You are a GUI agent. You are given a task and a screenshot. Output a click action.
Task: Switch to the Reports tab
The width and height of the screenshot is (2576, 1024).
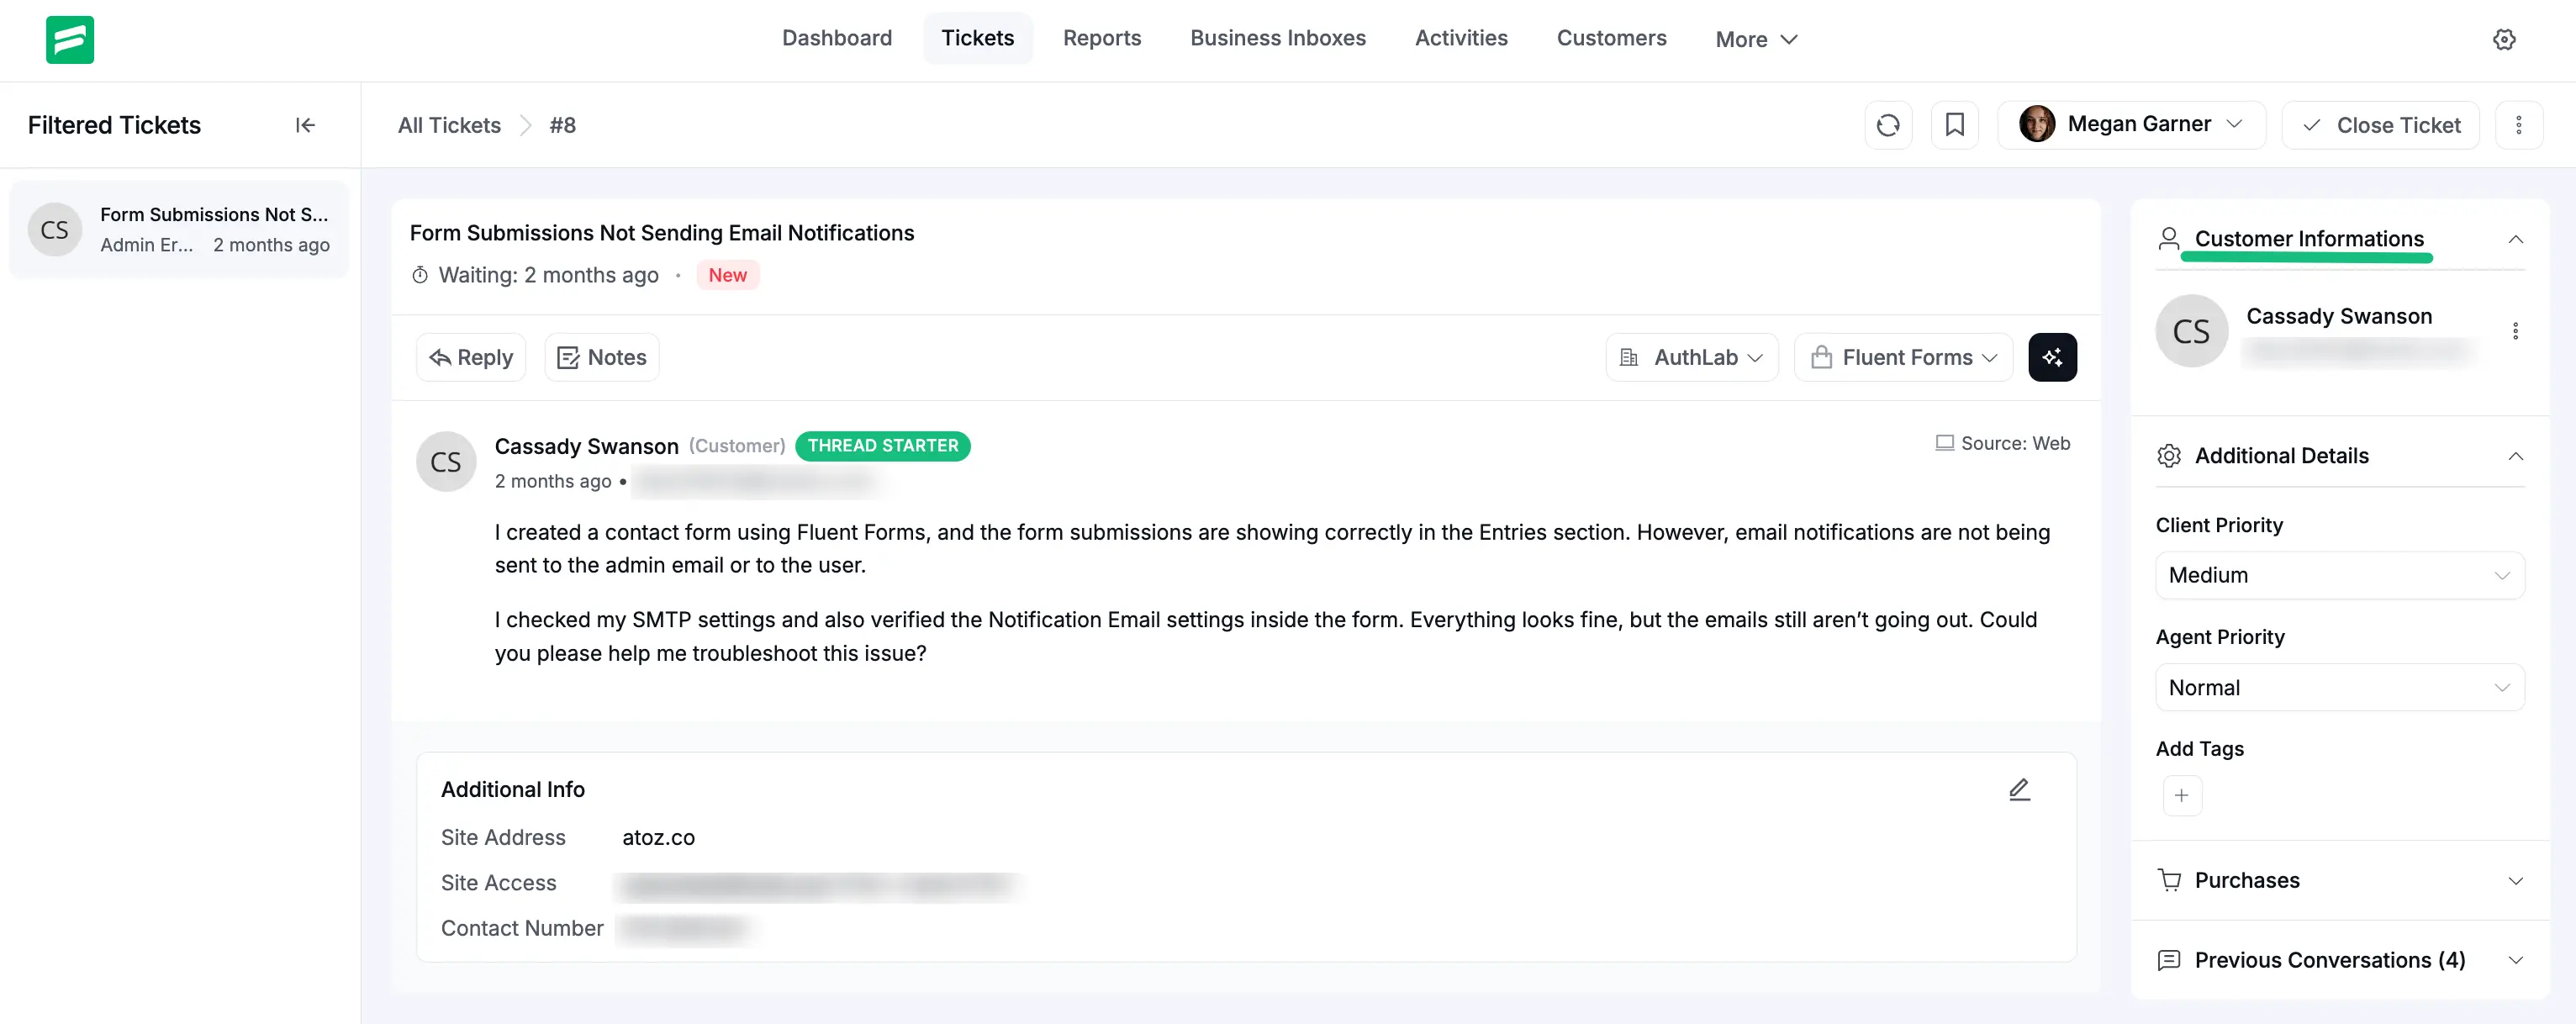tap(1102, 38)
